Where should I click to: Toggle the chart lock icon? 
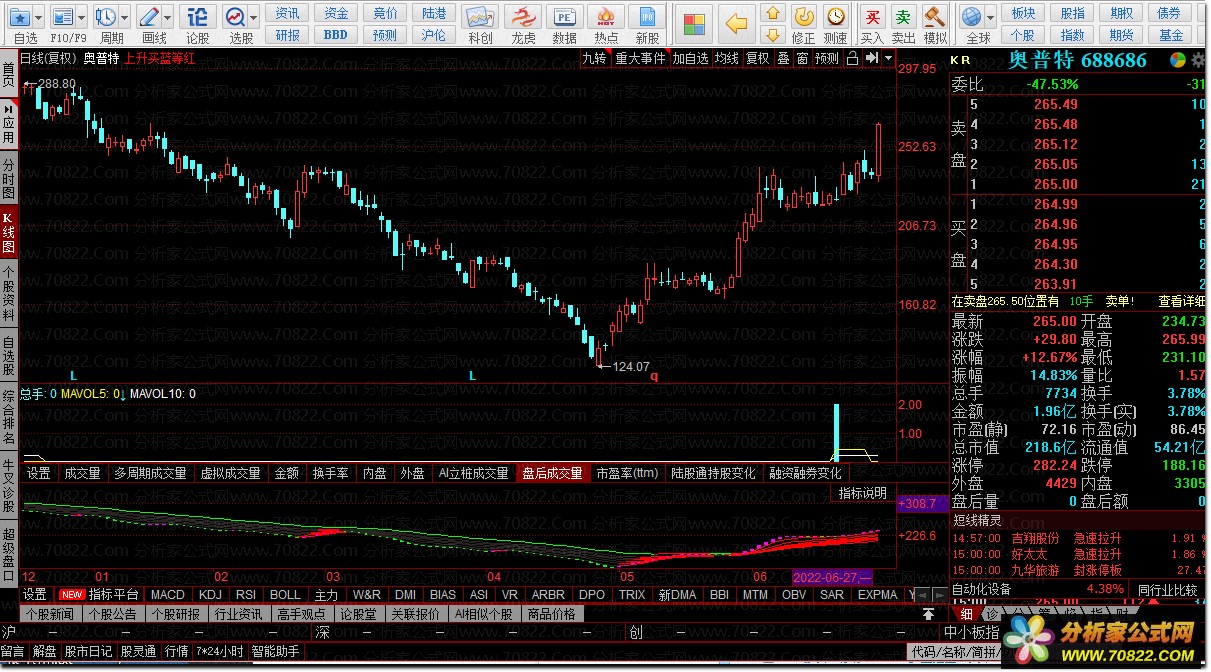(x=851, y=58)
